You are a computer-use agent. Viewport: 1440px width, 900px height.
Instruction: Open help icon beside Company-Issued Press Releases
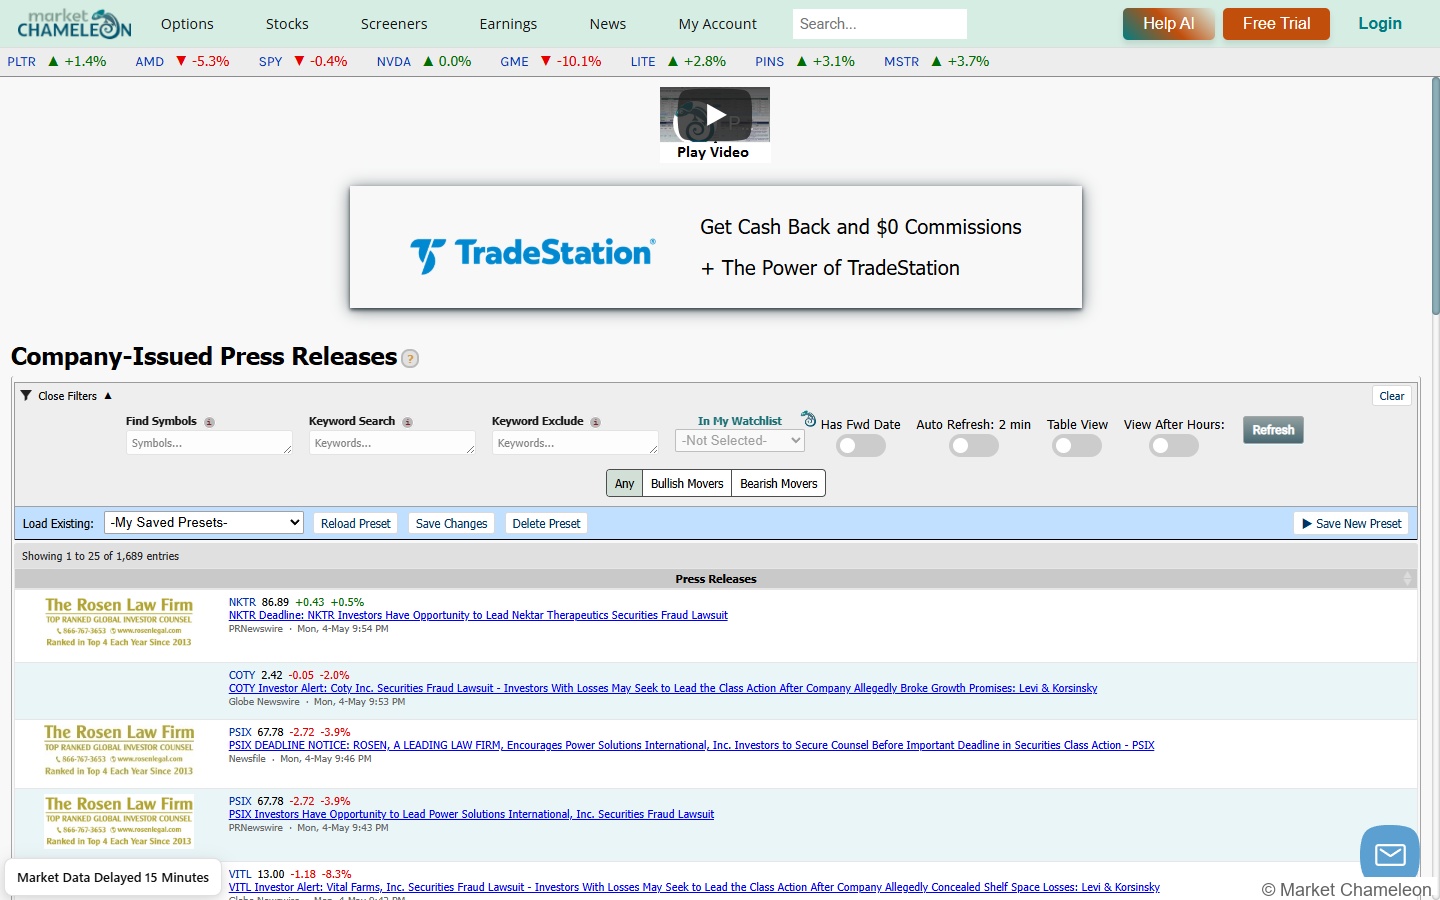tap(410, 359)
